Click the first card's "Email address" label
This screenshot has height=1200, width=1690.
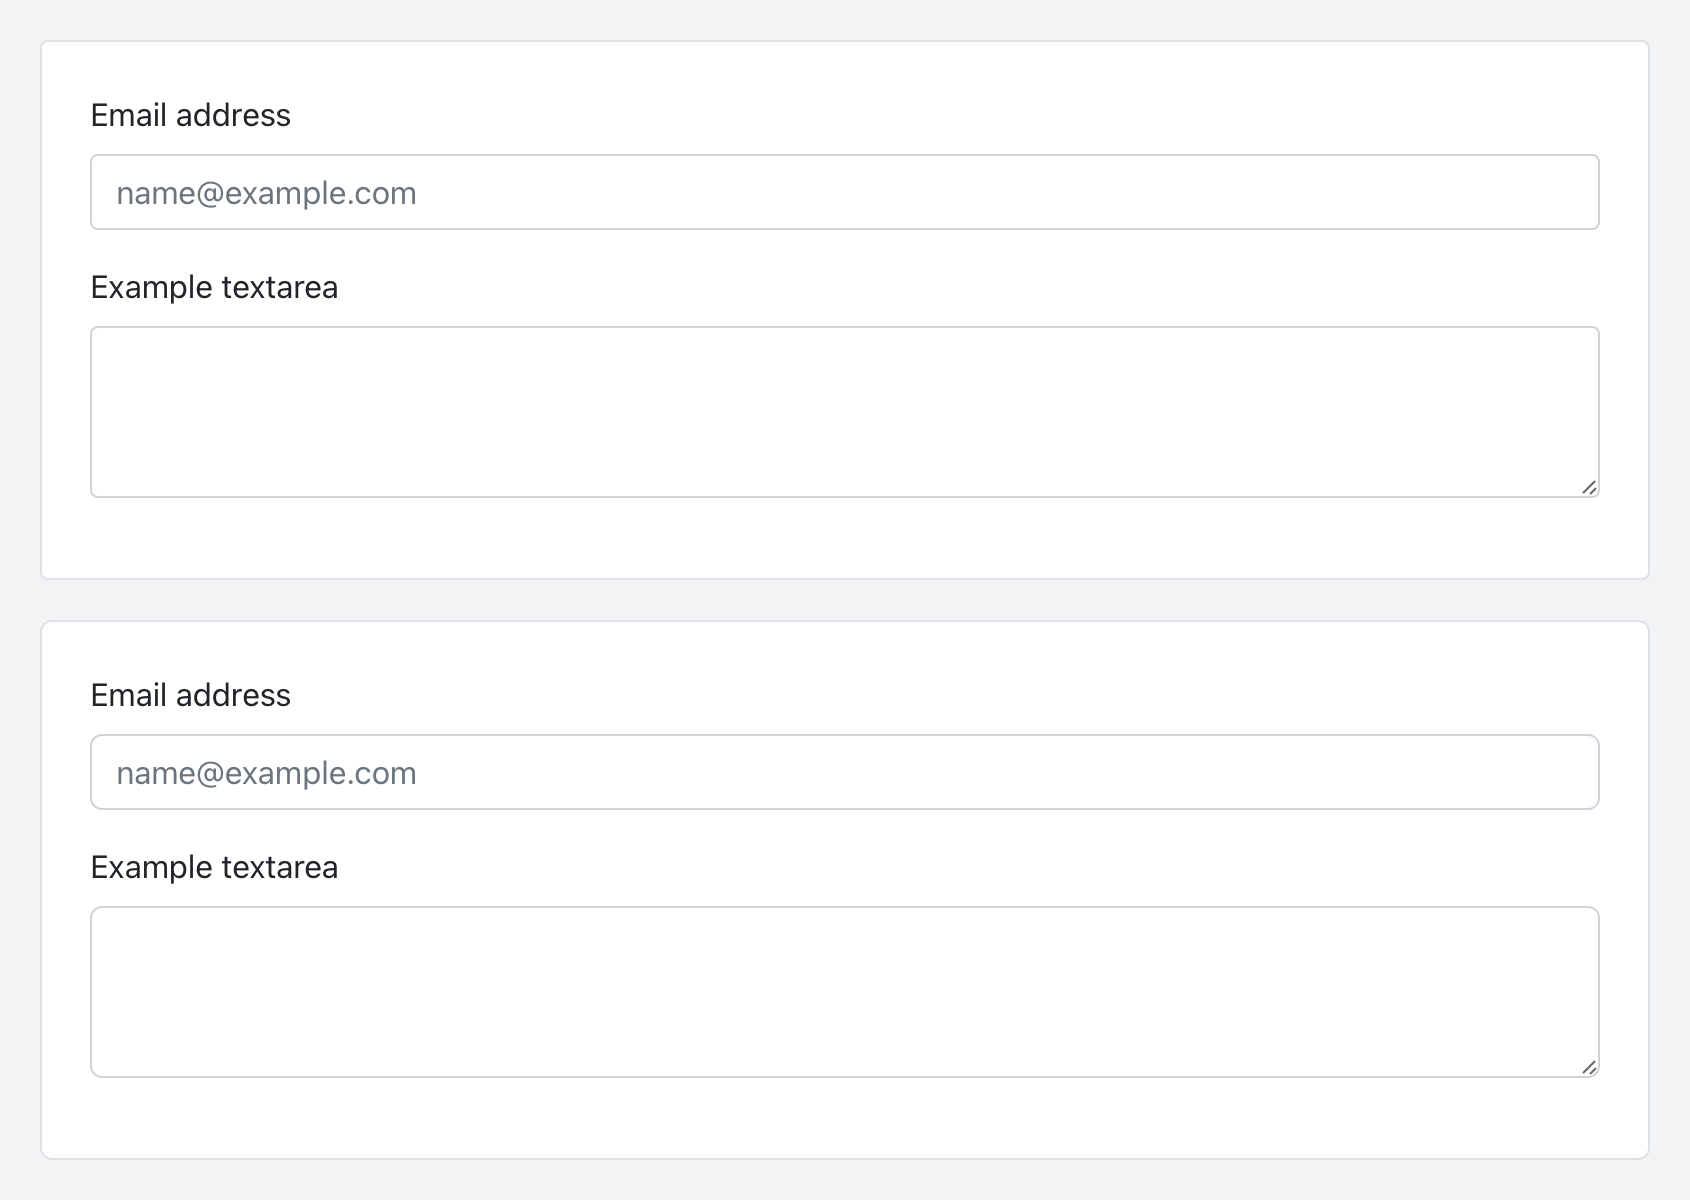190,115
